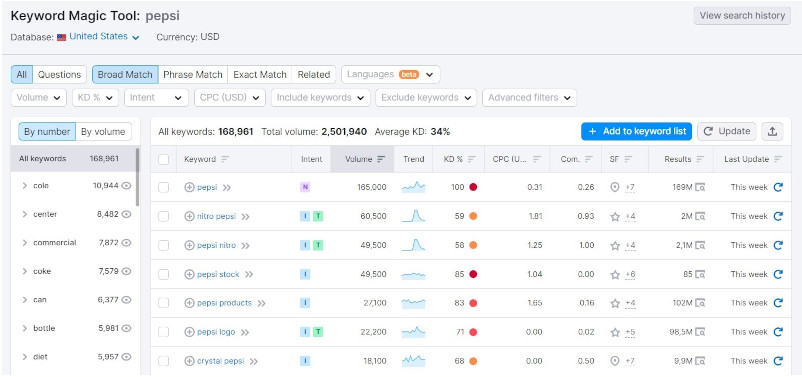The width and height of the screenshot is (802, 377).
Task: Click Add to keyword list button
Action: [636, 131]
